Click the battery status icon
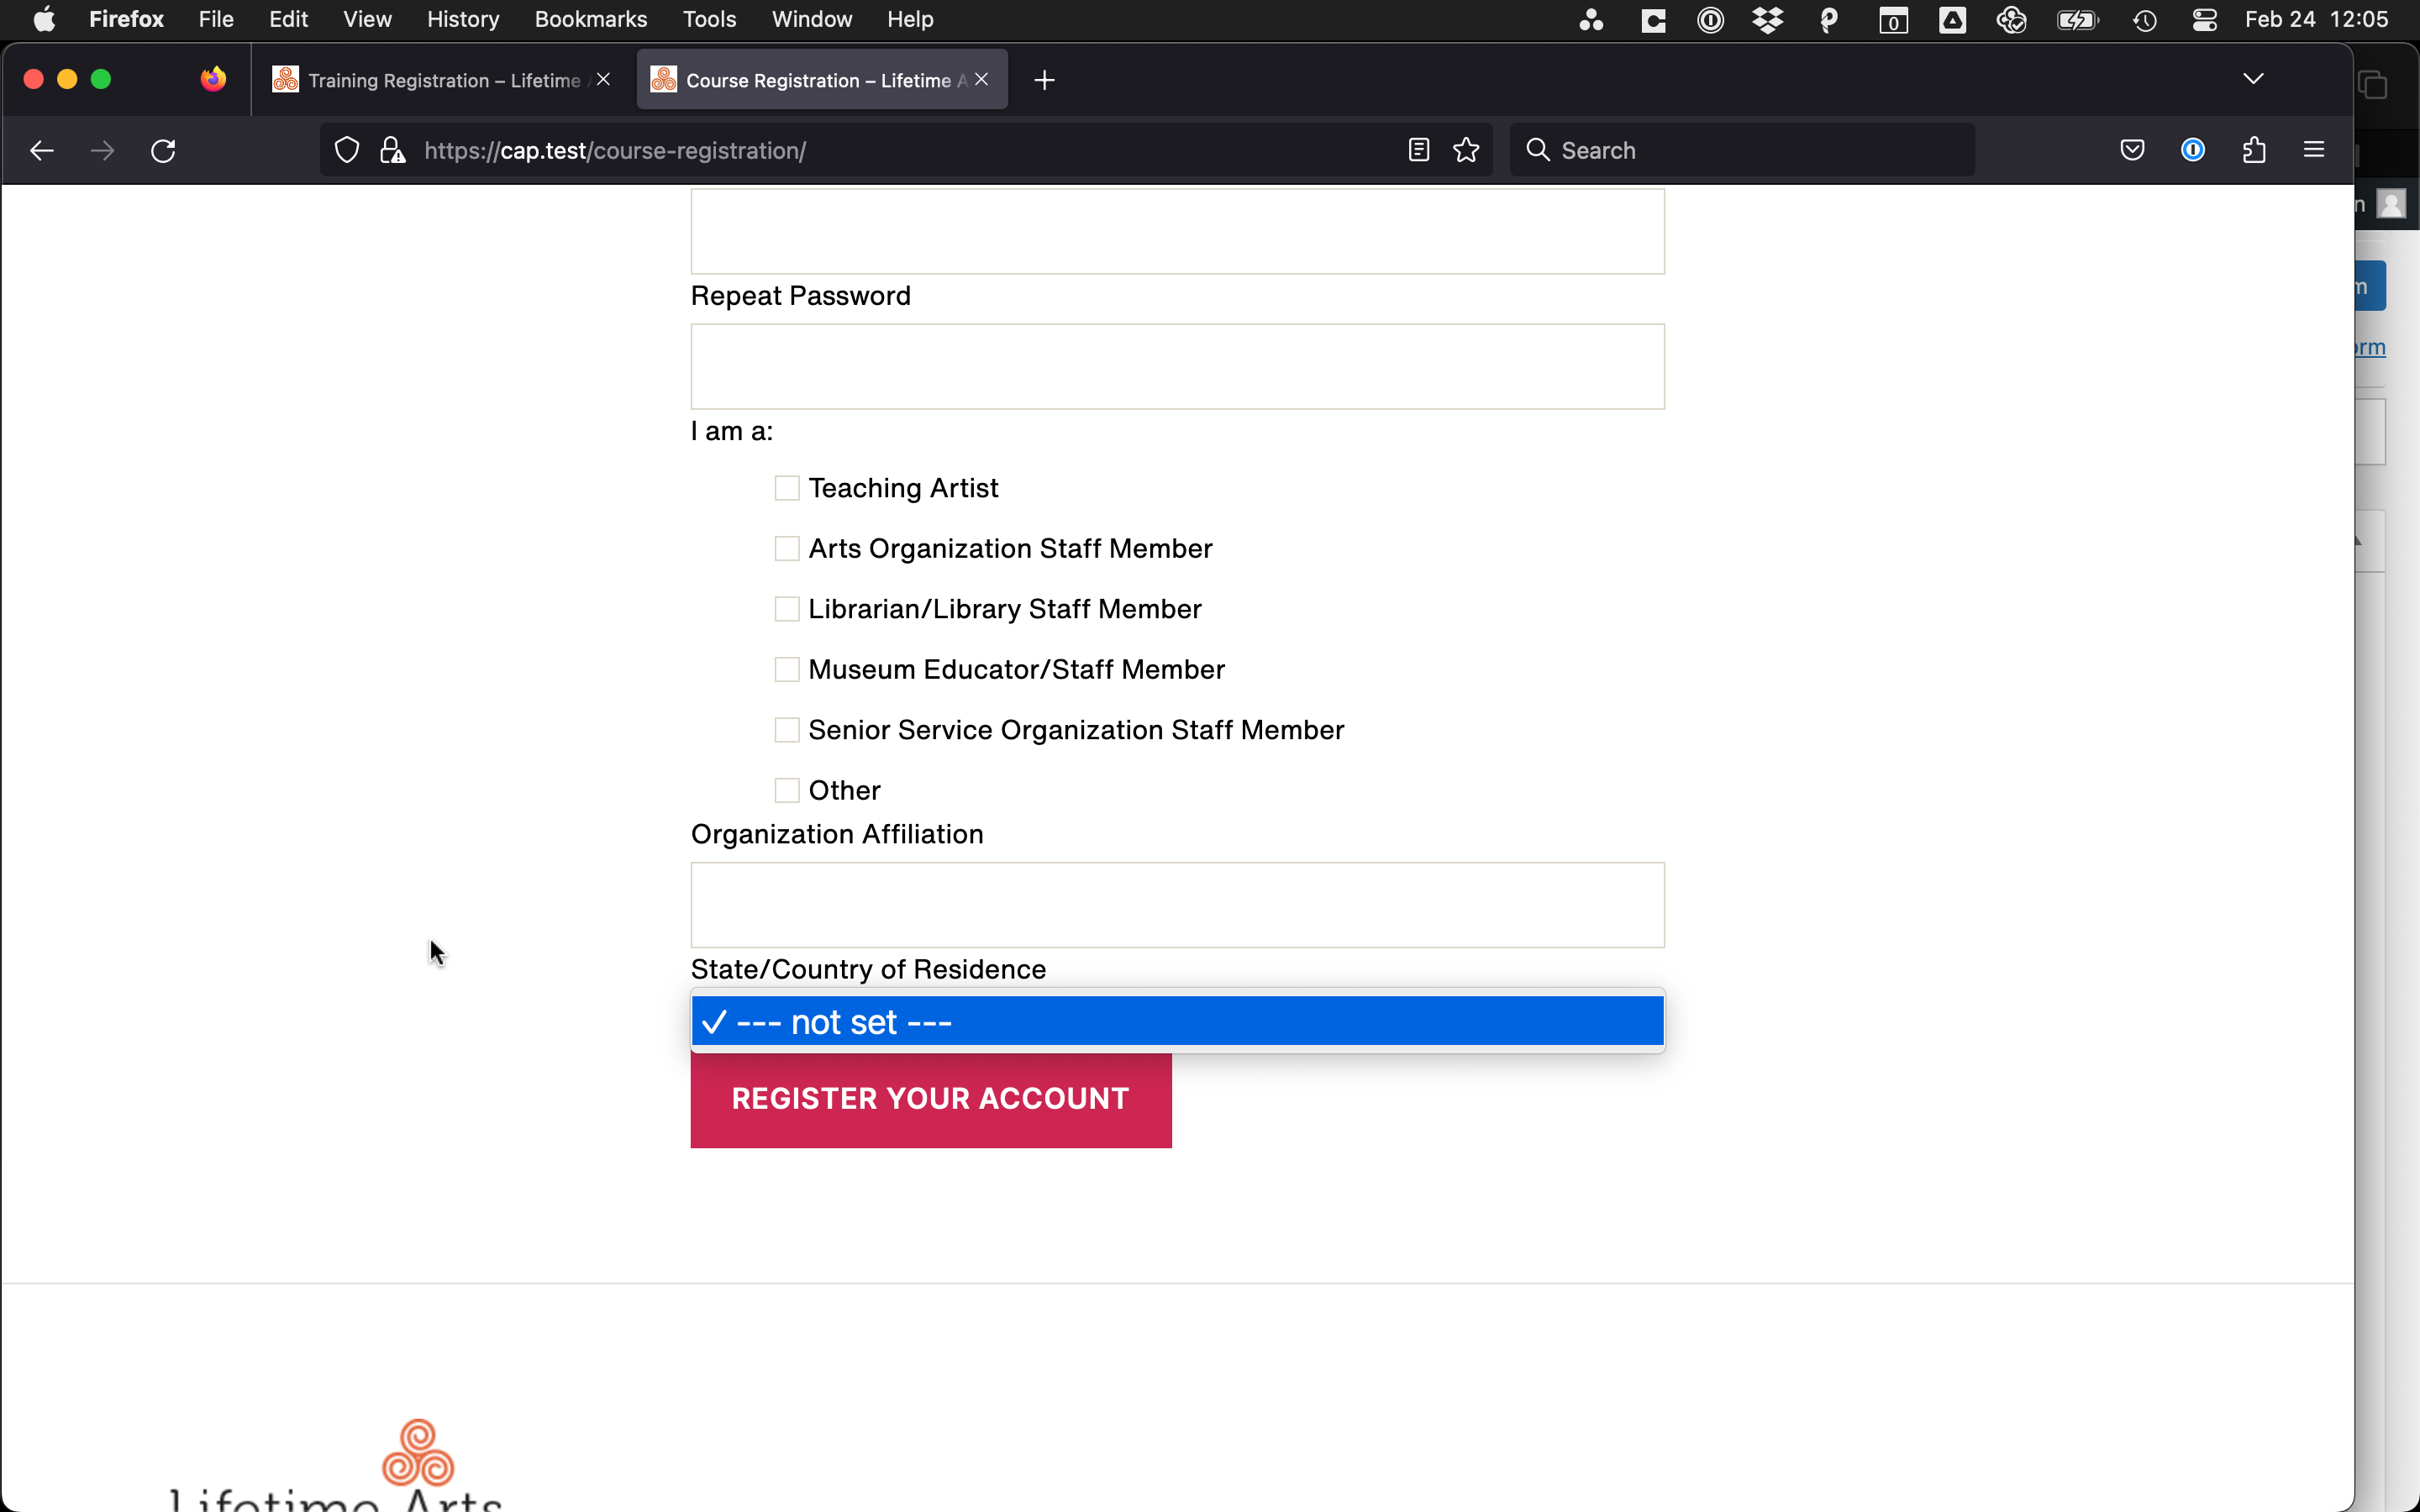This screenshot has height=1512, width=2420. tap(2077, 20)
